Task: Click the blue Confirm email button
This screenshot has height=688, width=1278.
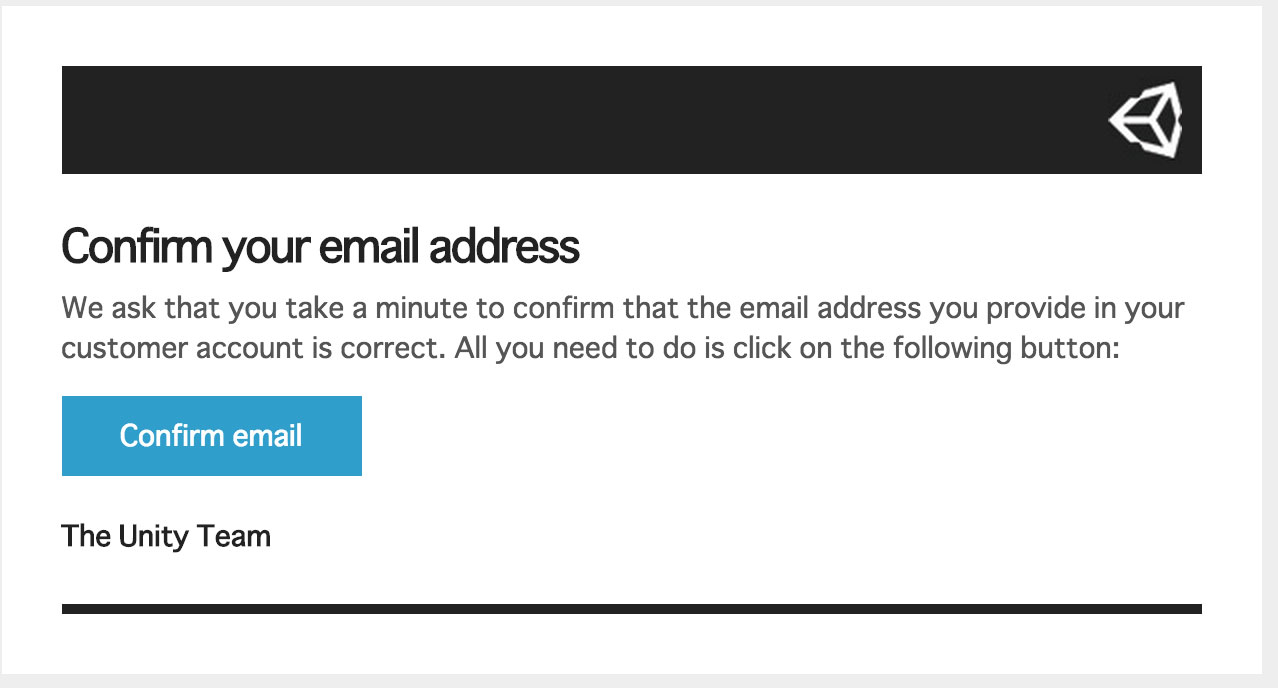Action: tap(212, 436)
